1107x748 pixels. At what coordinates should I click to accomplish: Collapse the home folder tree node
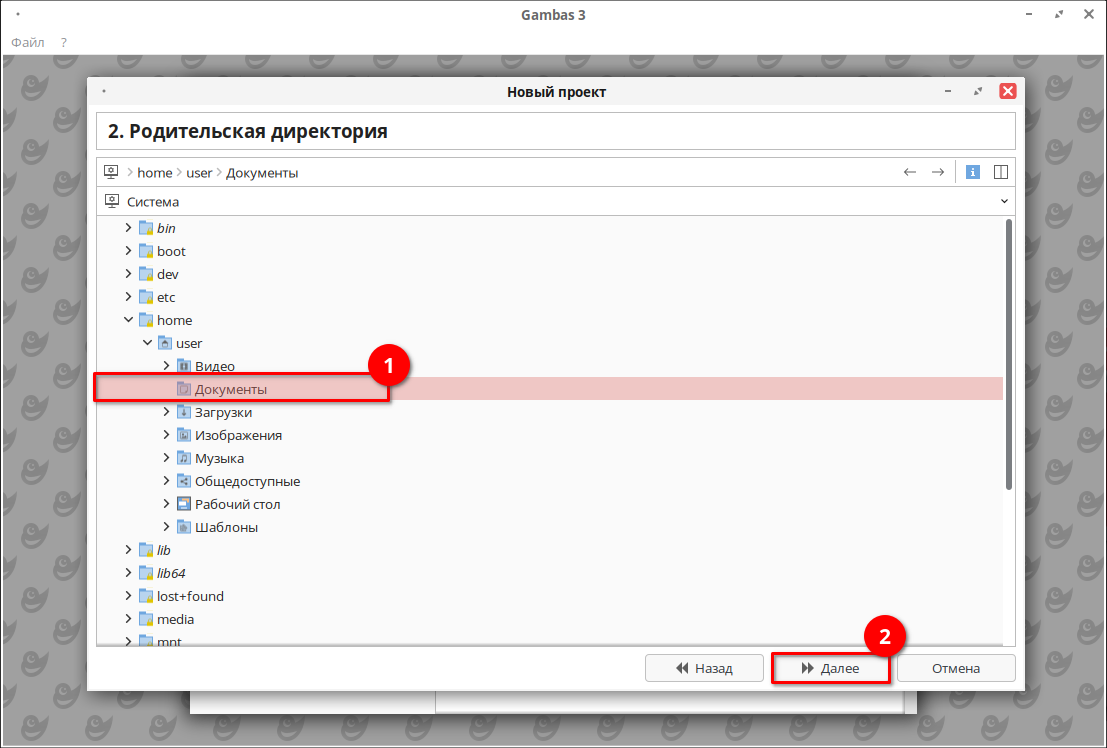(x=128, y=320)
